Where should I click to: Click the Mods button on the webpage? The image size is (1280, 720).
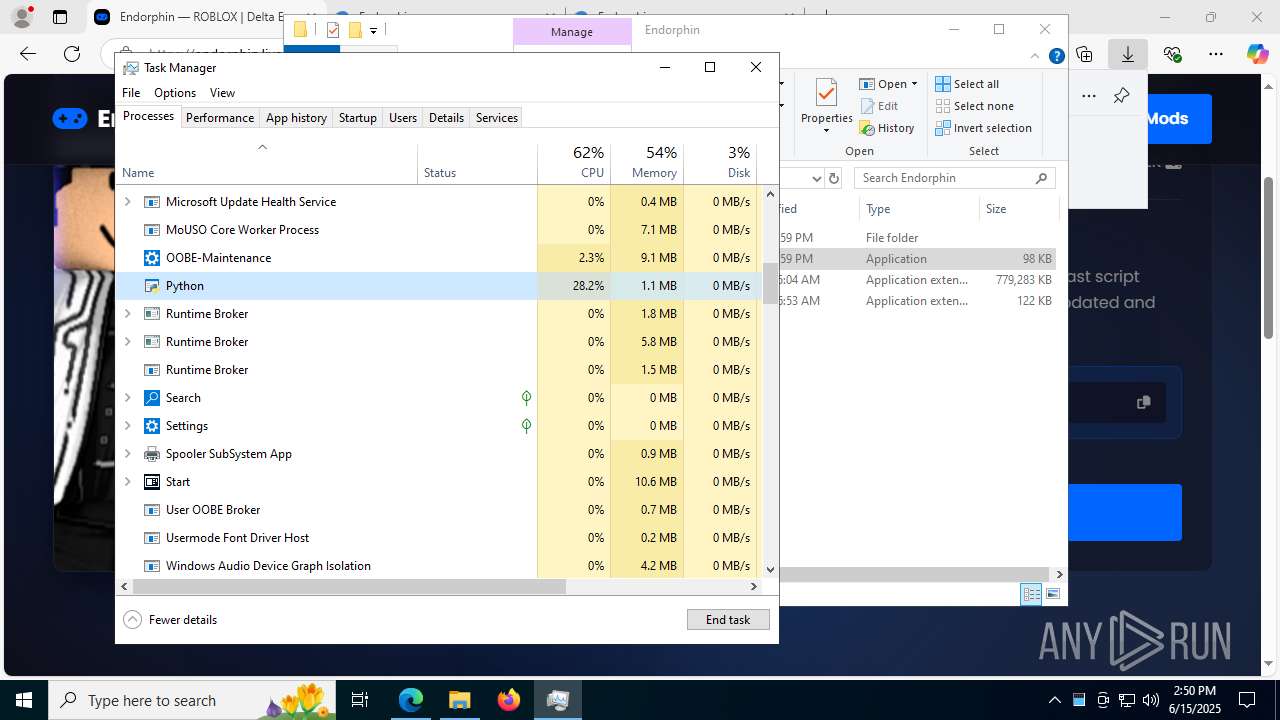[1167, 119]
